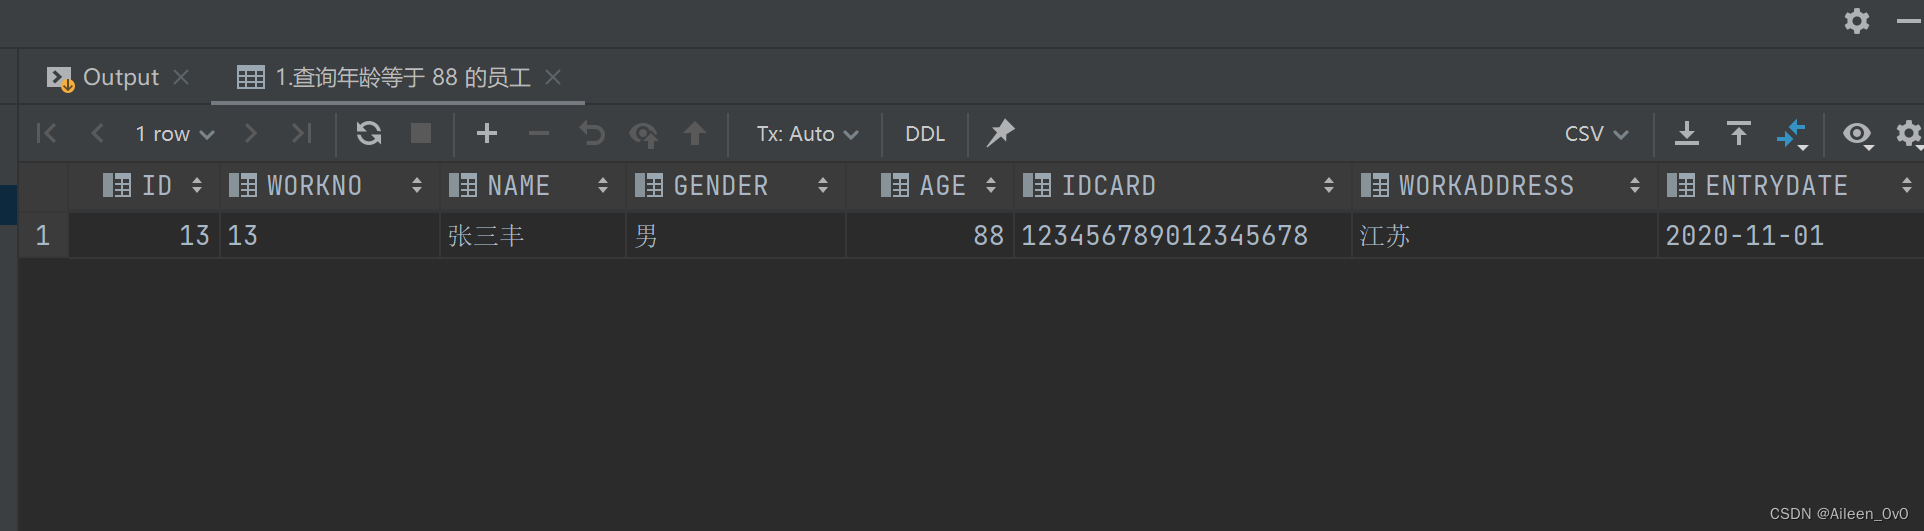The width and height of the screenshot is (1924, 531).
Task: Open the 1 row page size dropdown
Action: [x=175, y=134]
